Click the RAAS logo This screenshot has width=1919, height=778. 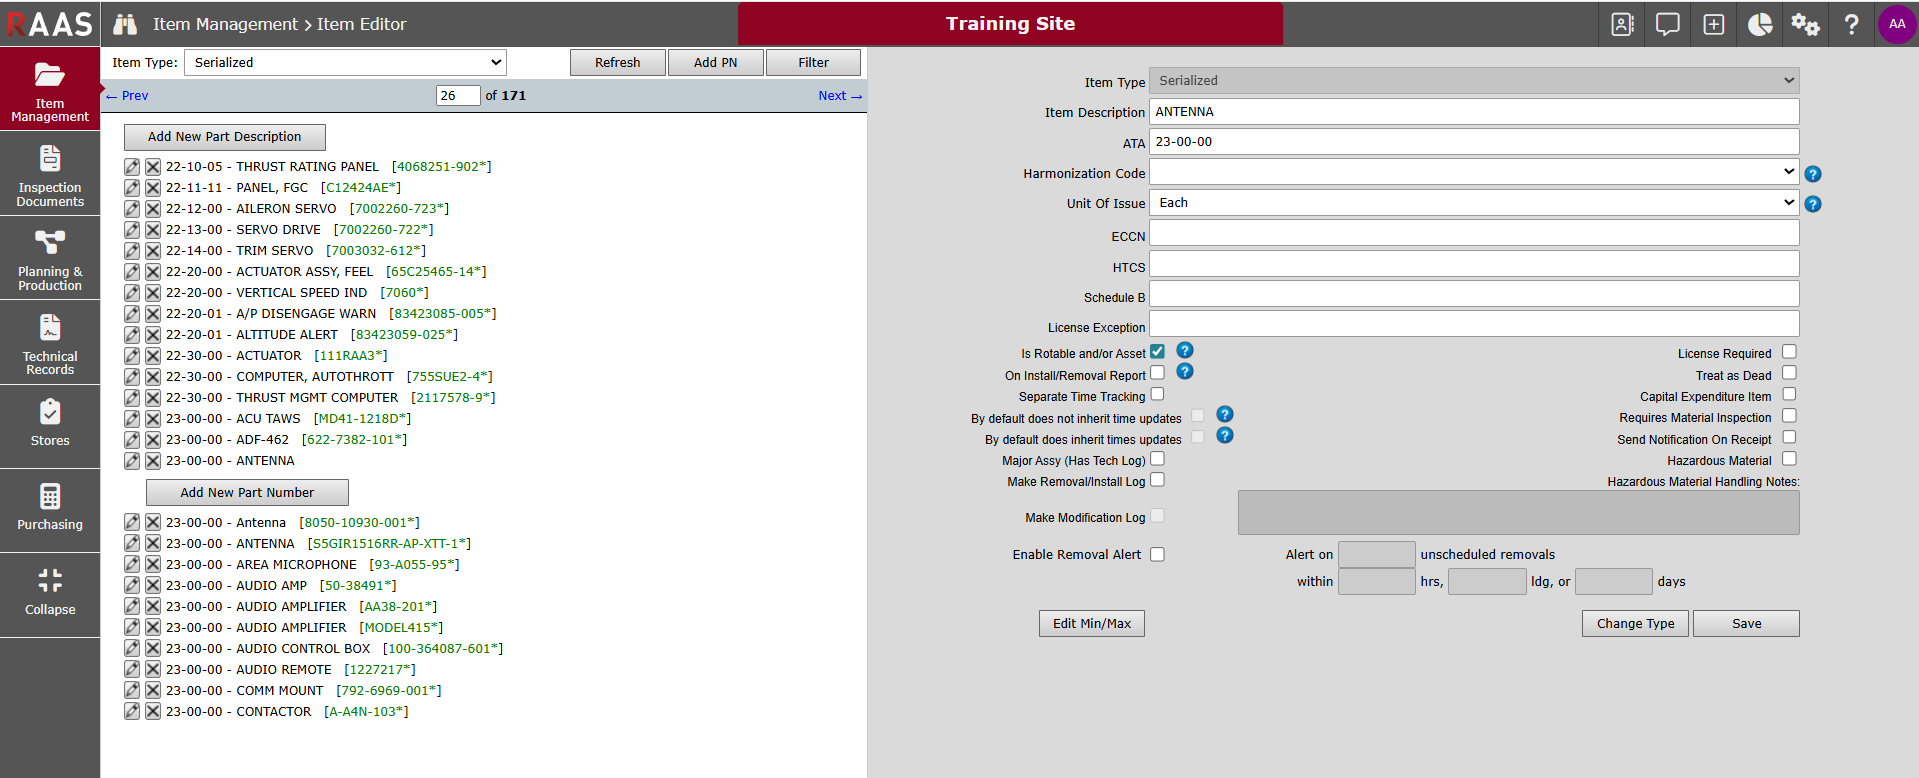pos(50,24)
